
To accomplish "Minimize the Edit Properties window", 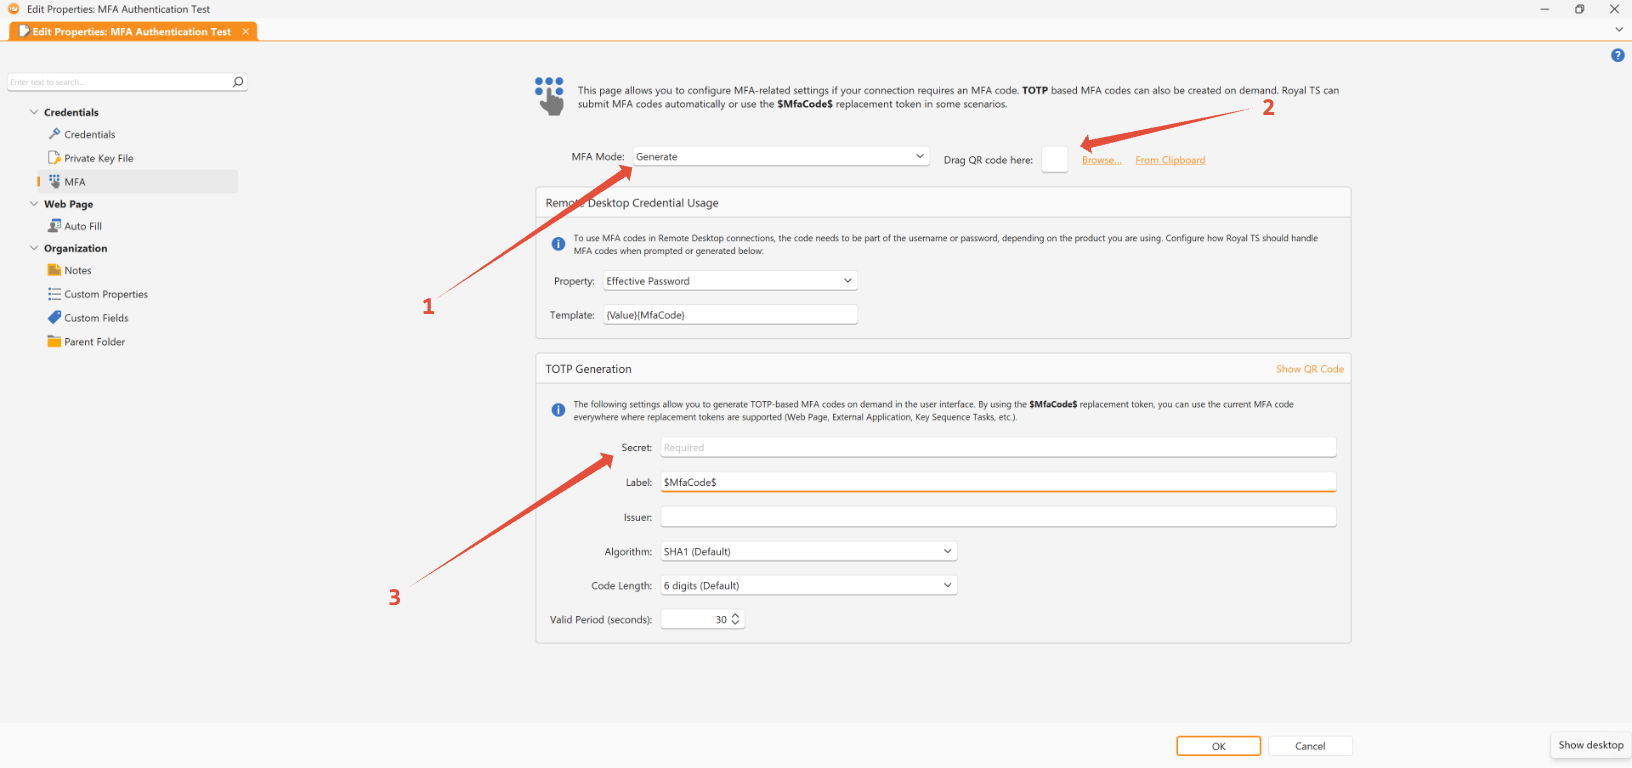I will click(1545, 9).
